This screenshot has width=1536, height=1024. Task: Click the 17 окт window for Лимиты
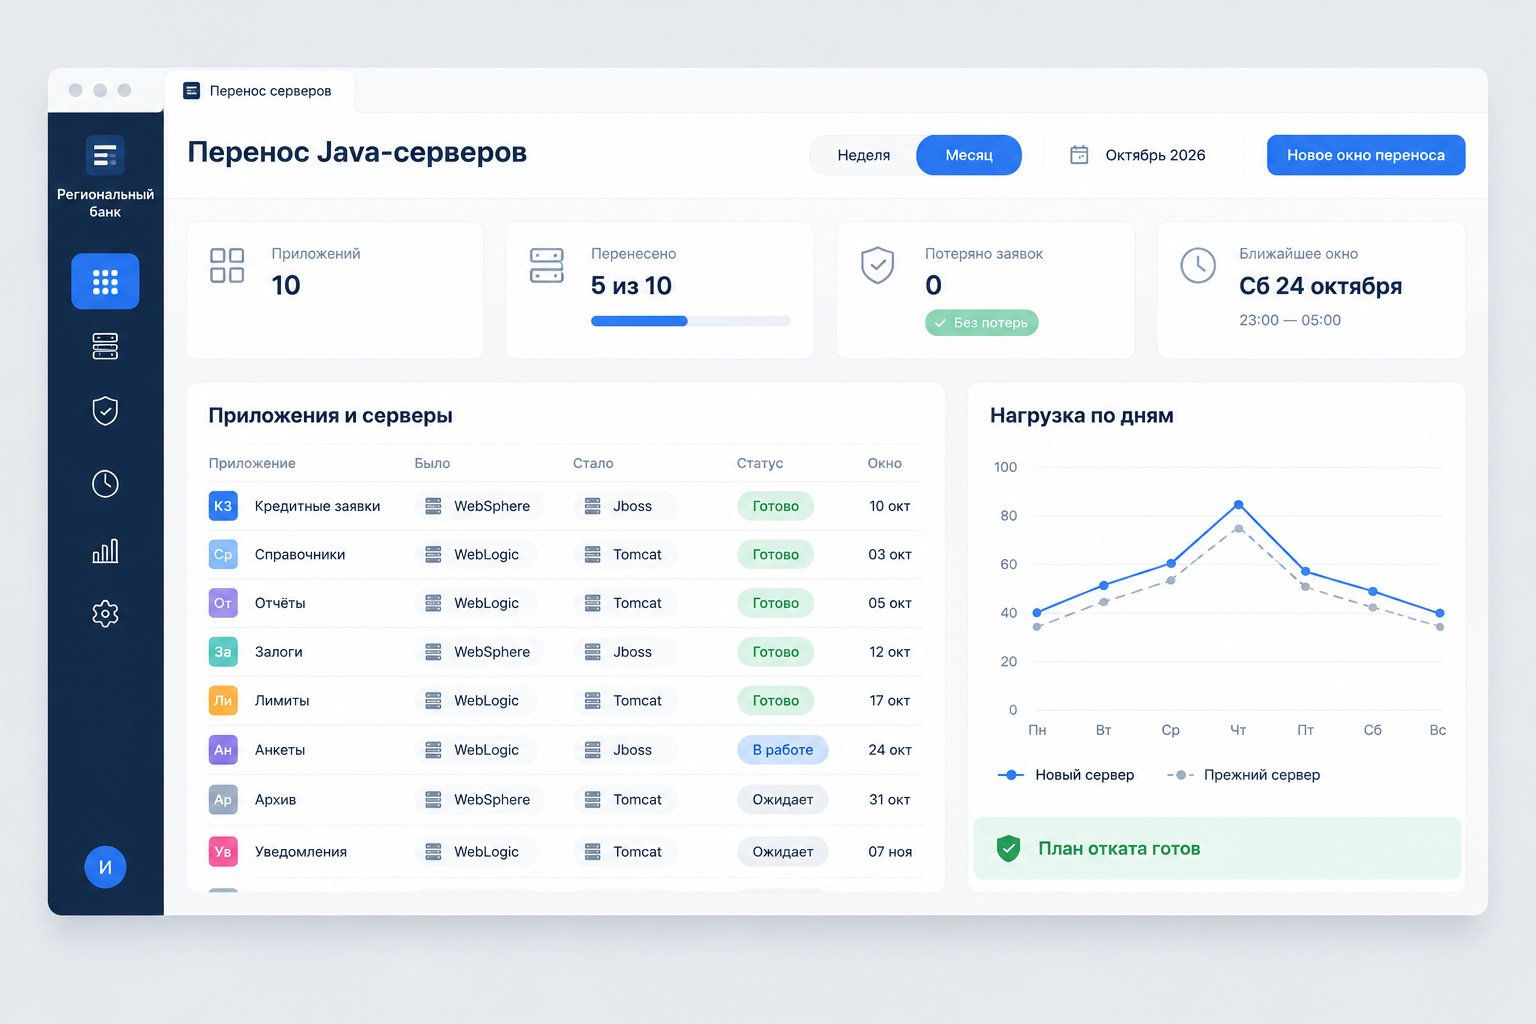click(890, 701)
